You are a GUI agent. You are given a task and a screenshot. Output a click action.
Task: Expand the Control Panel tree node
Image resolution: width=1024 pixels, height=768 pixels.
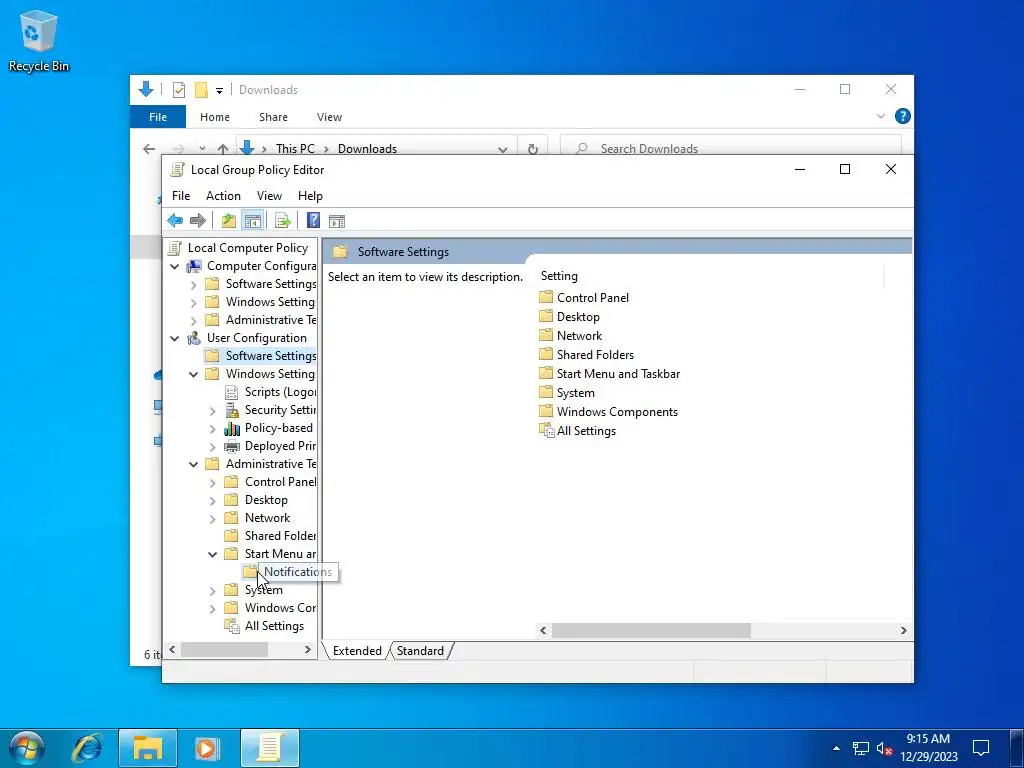click(212, 483)
